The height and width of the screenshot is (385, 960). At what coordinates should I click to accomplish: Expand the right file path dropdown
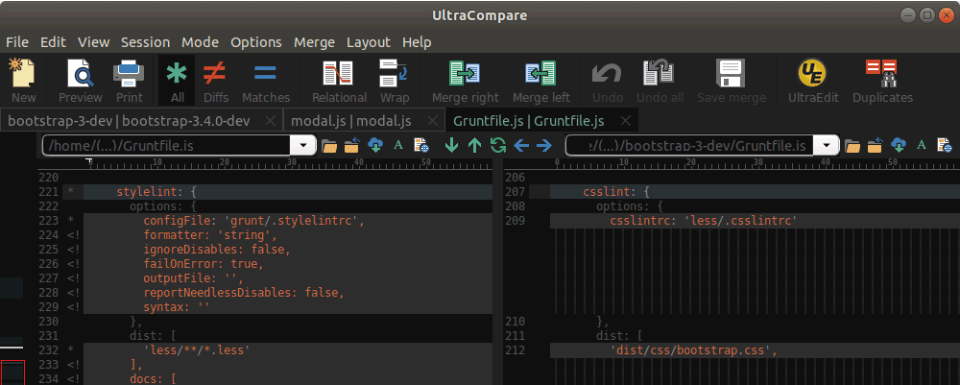point(827,146)
